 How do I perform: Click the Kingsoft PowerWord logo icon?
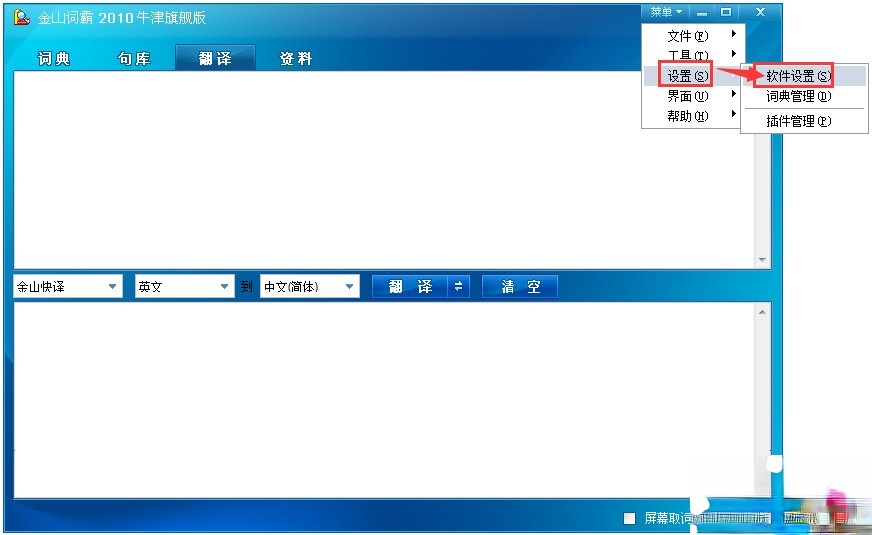point(22,17)
